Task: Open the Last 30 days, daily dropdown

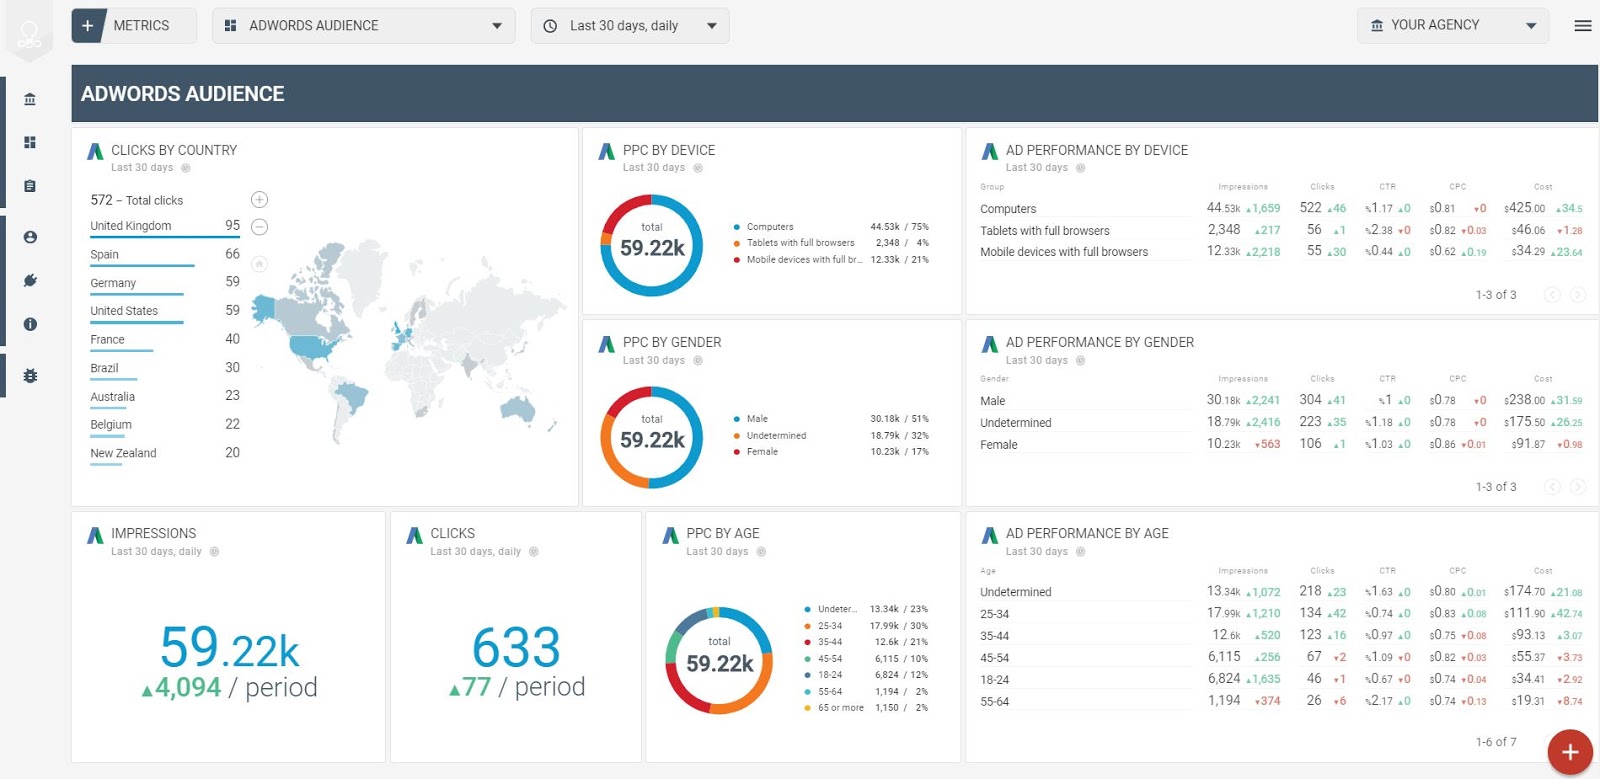Action: 630,26
